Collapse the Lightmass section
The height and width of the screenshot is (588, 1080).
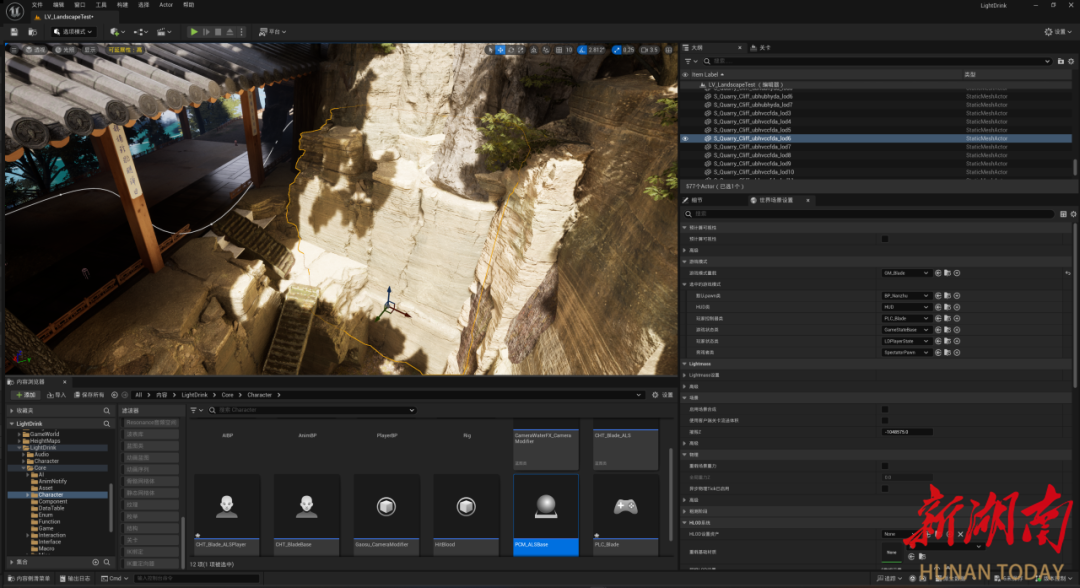point(685,364)
